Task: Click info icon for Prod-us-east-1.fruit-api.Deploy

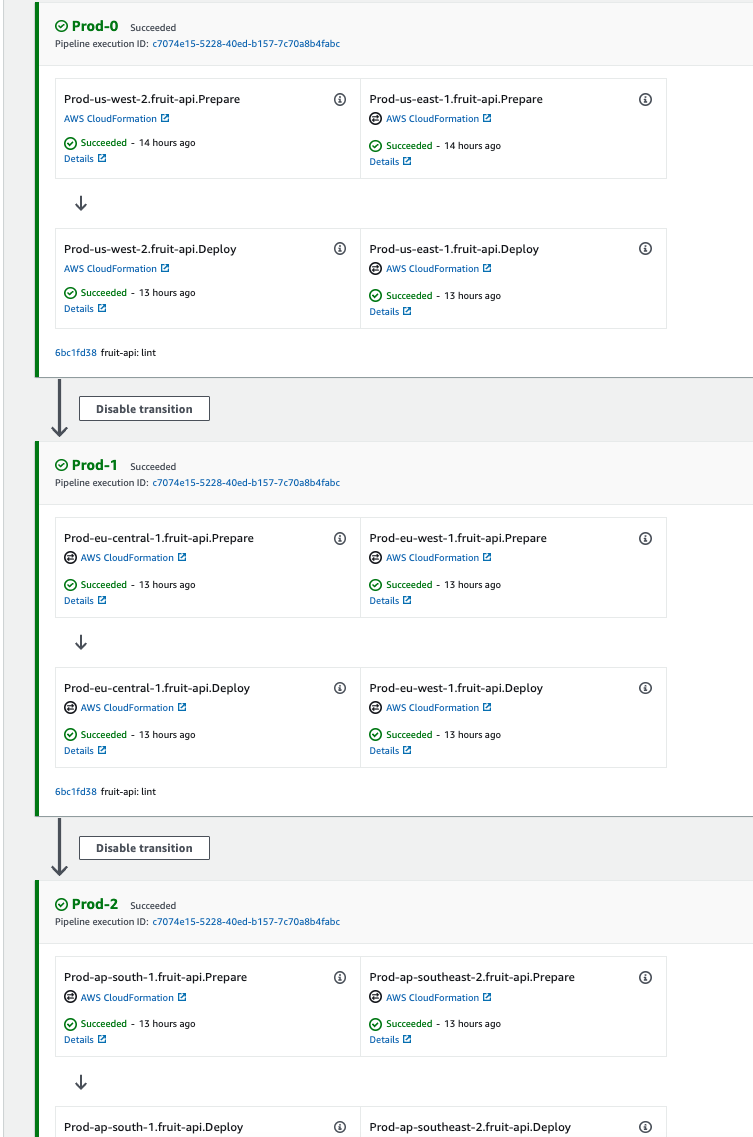Action: point(645,249)
